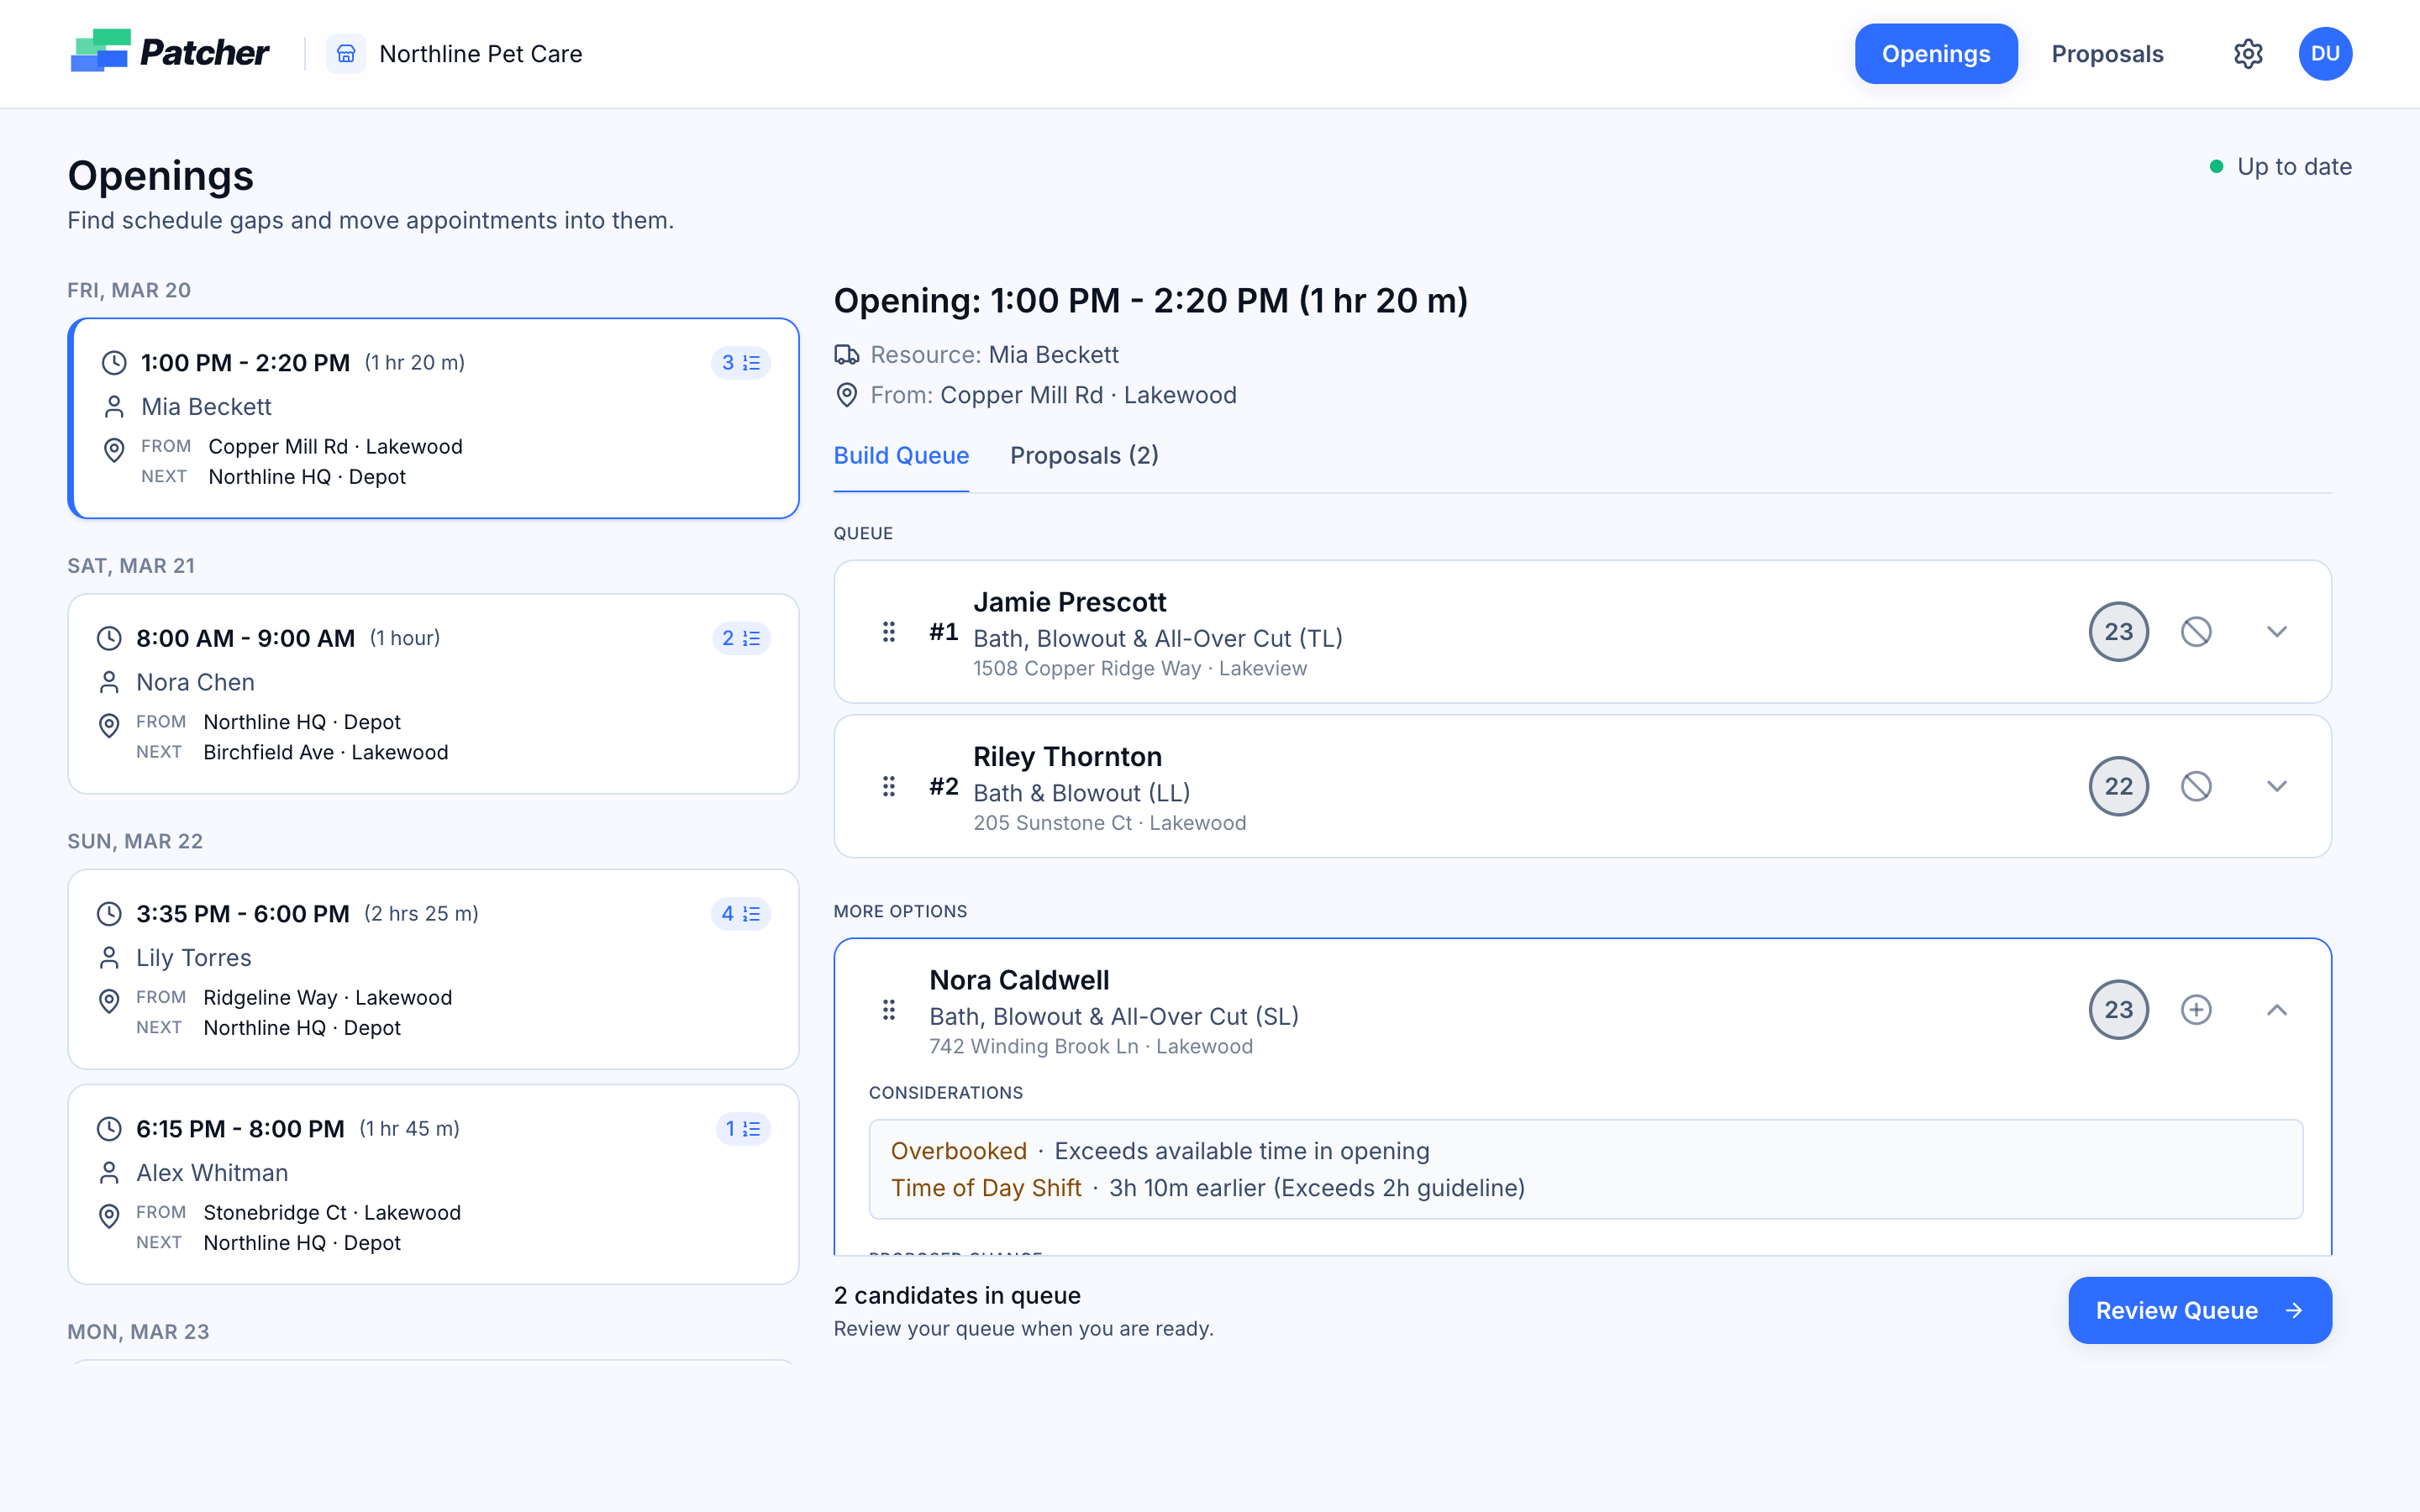Click the candidate count badge on Friday's opening
Screen dimensions: 2420x1512
pyautogui.click(x=740, y=362)
